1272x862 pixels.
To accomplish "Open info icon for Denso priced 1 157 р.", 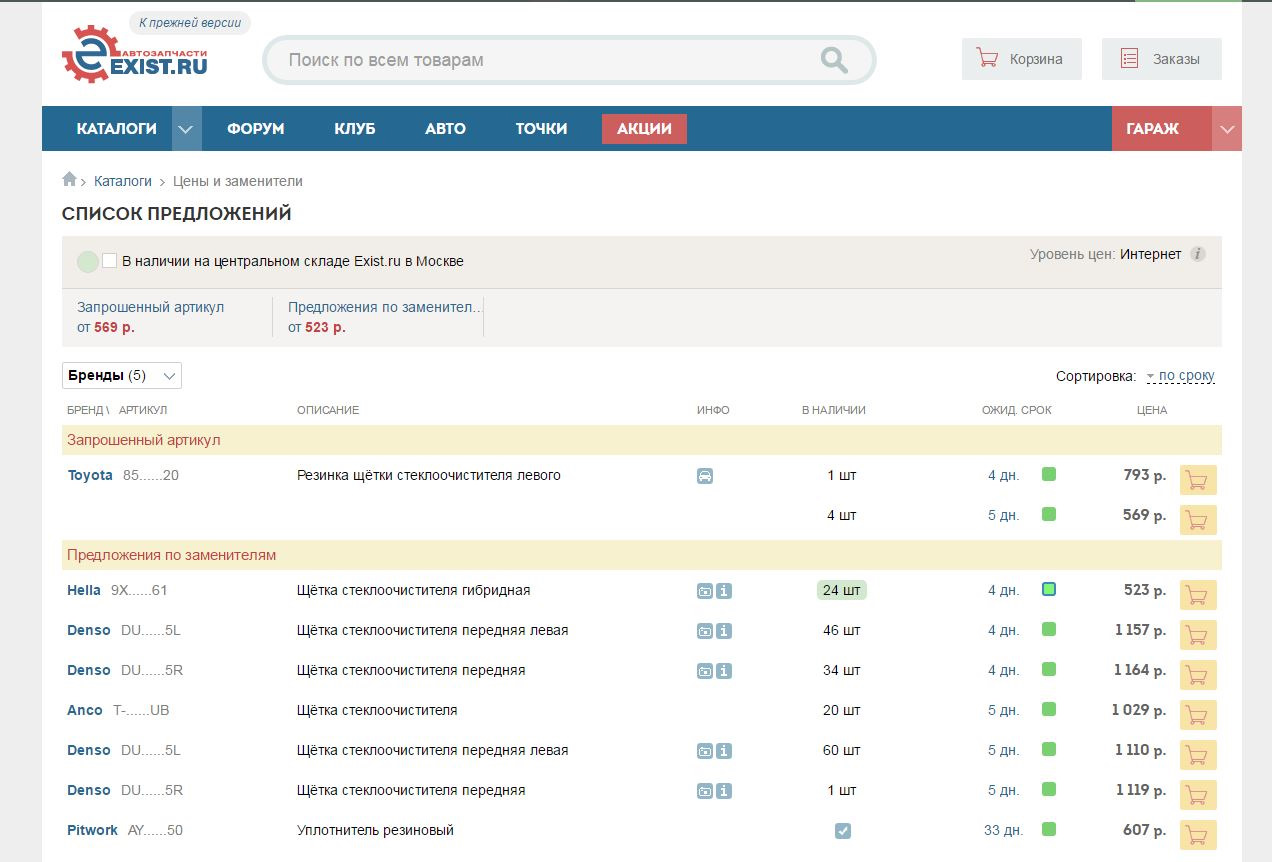I will tap(724, 631).
